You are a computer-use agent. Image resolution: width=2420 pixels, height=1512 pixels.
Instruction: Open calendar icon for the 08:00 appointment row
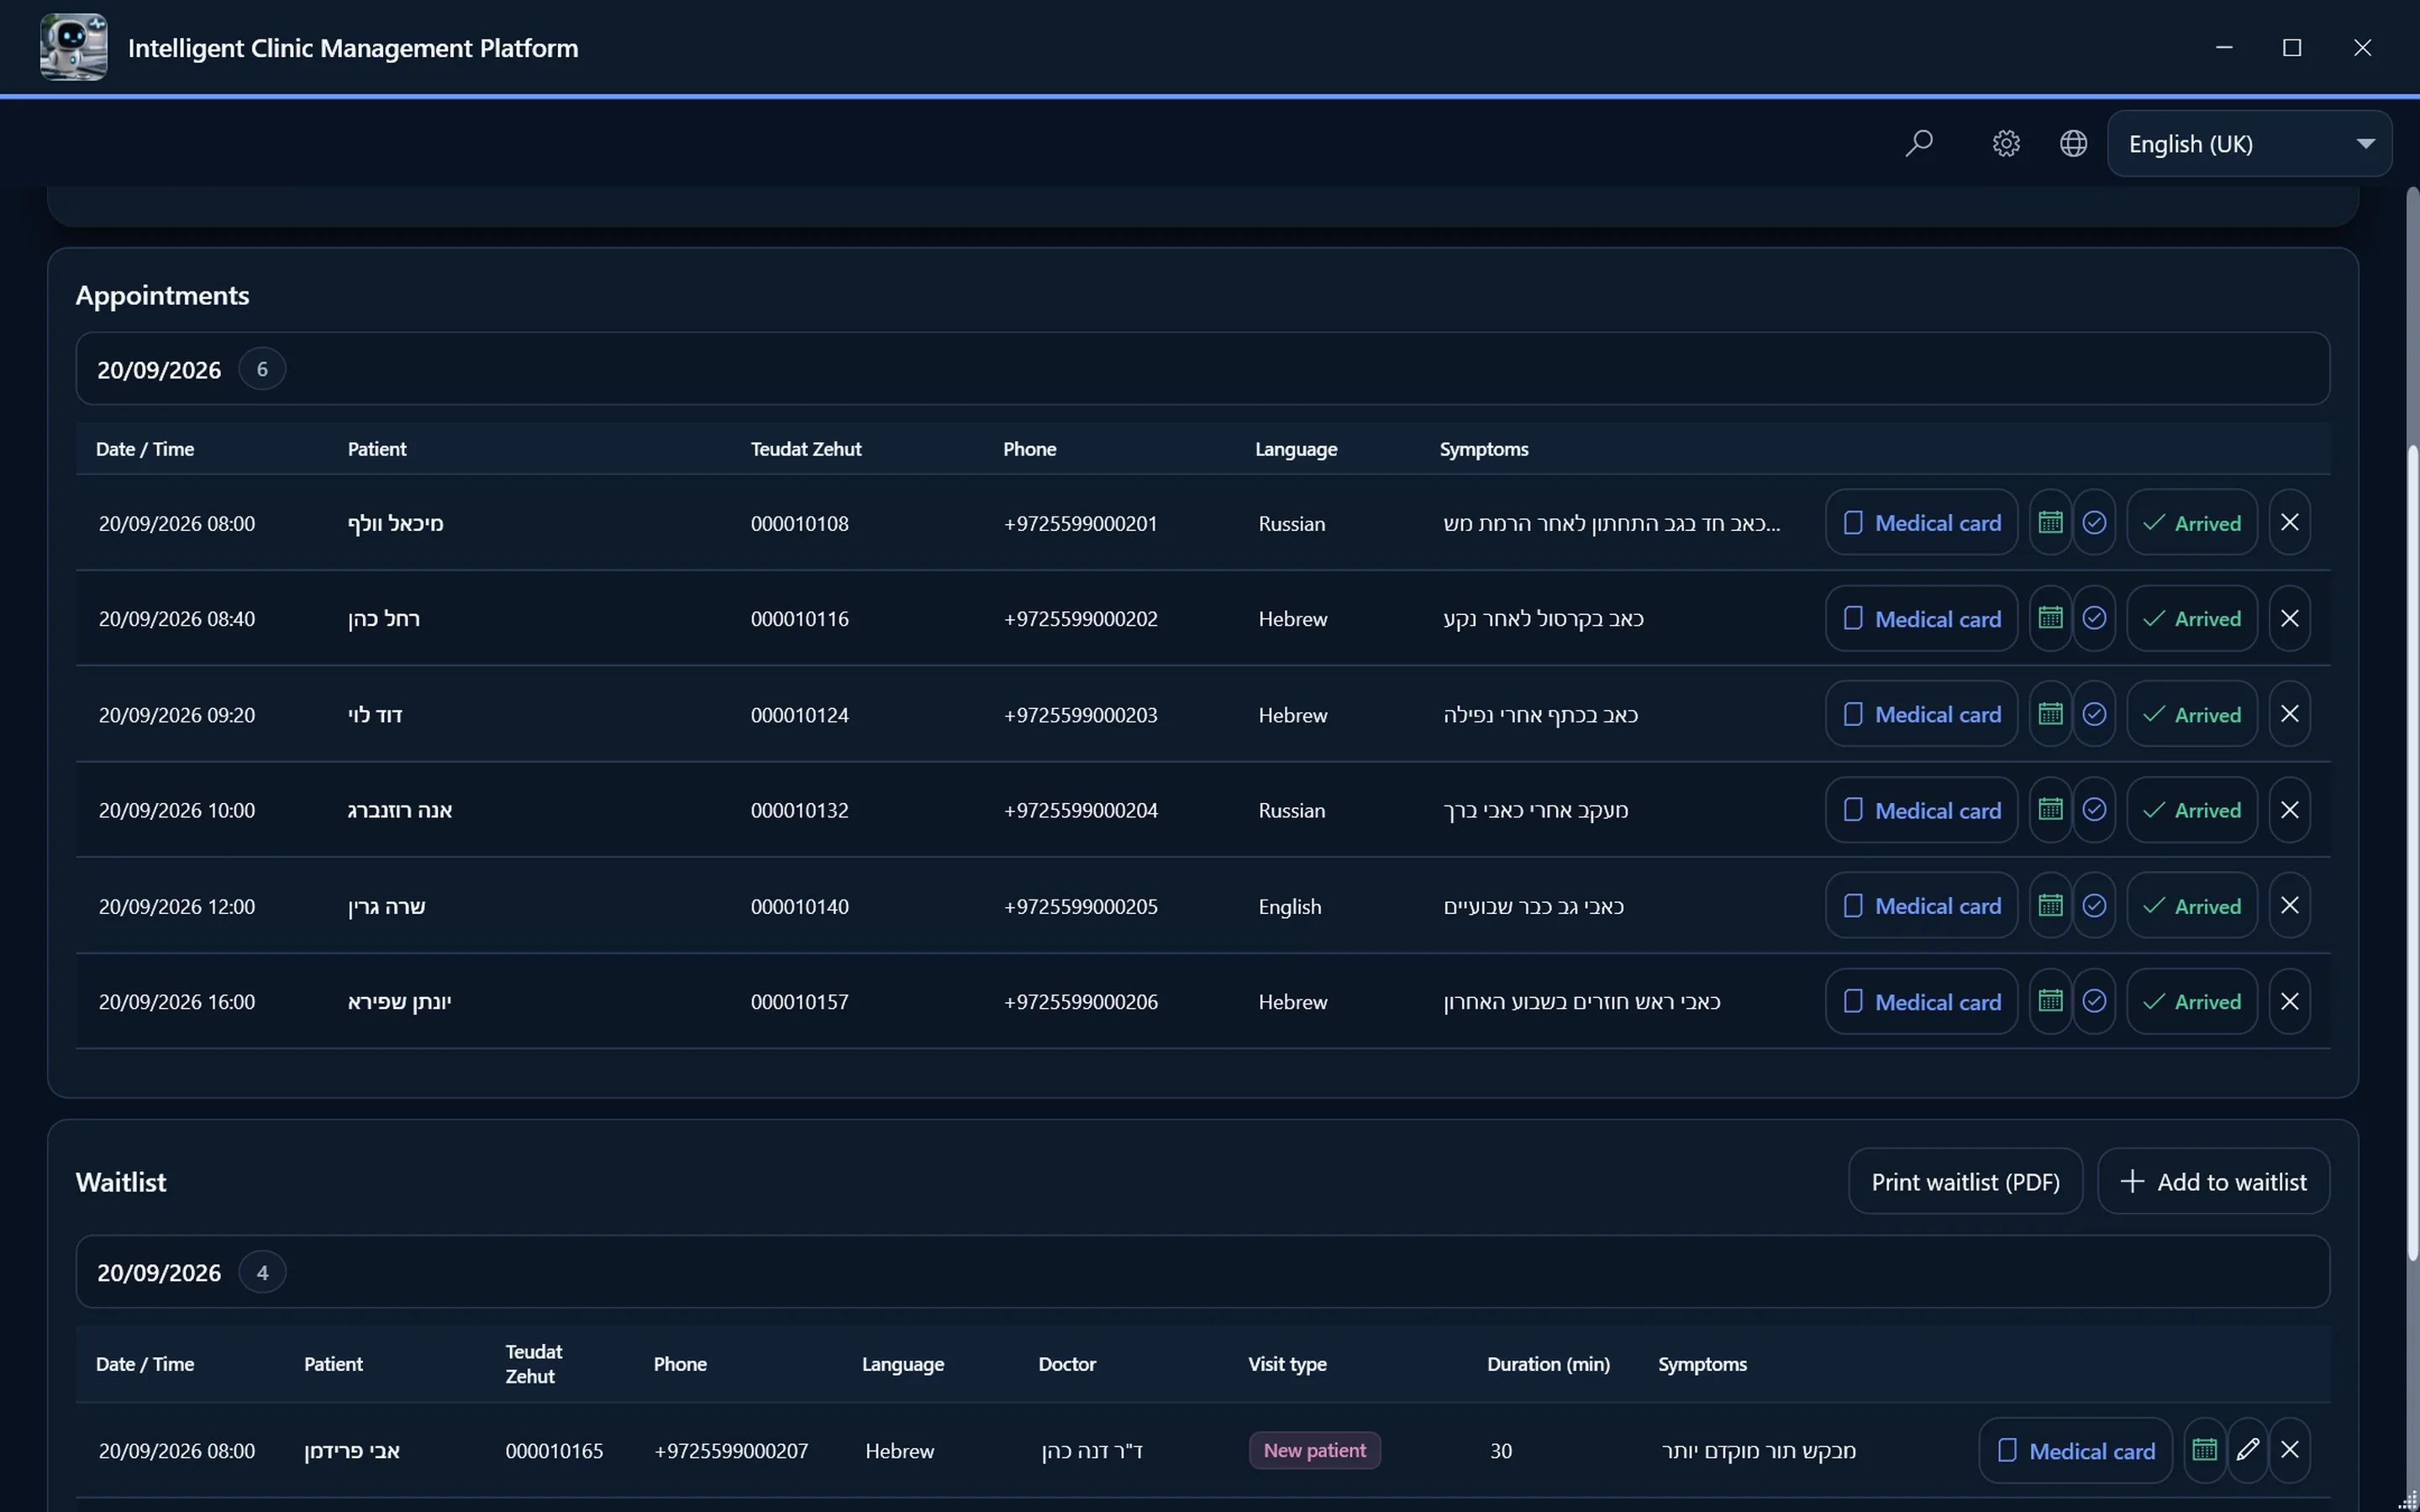(2050, 522)
